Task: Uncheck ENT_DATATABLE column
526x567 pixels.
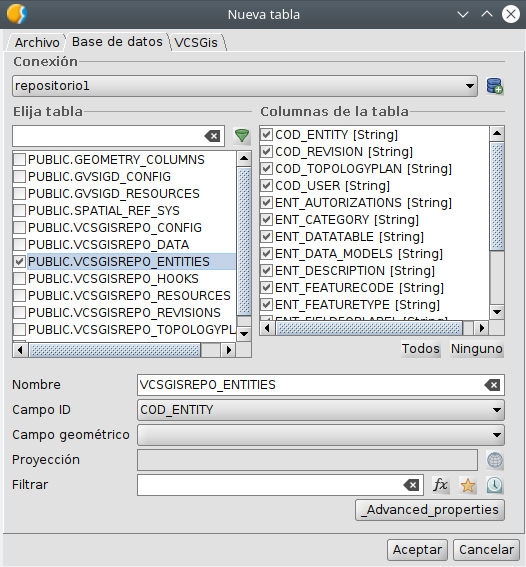Action: 266,236
